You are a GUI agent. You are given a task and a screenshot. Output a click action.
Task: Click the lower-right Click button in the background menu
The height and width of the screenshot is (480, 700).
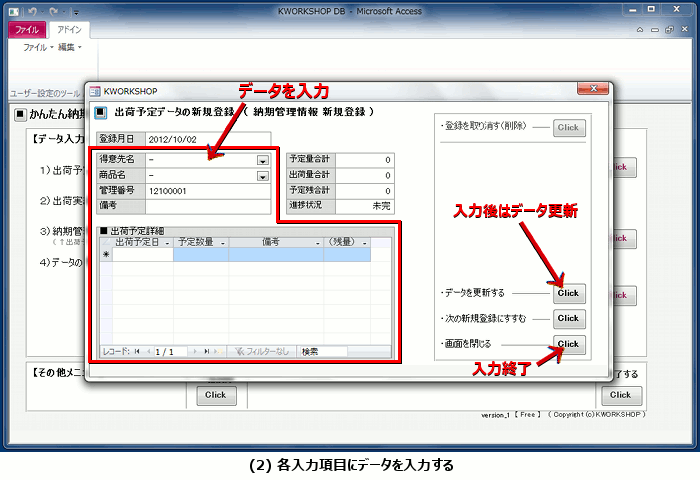point(621,396)
